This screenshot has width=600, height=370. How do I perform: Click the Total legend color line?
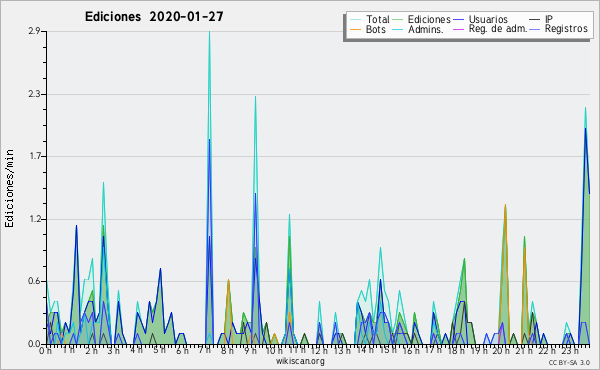click(x=356, y=20)
